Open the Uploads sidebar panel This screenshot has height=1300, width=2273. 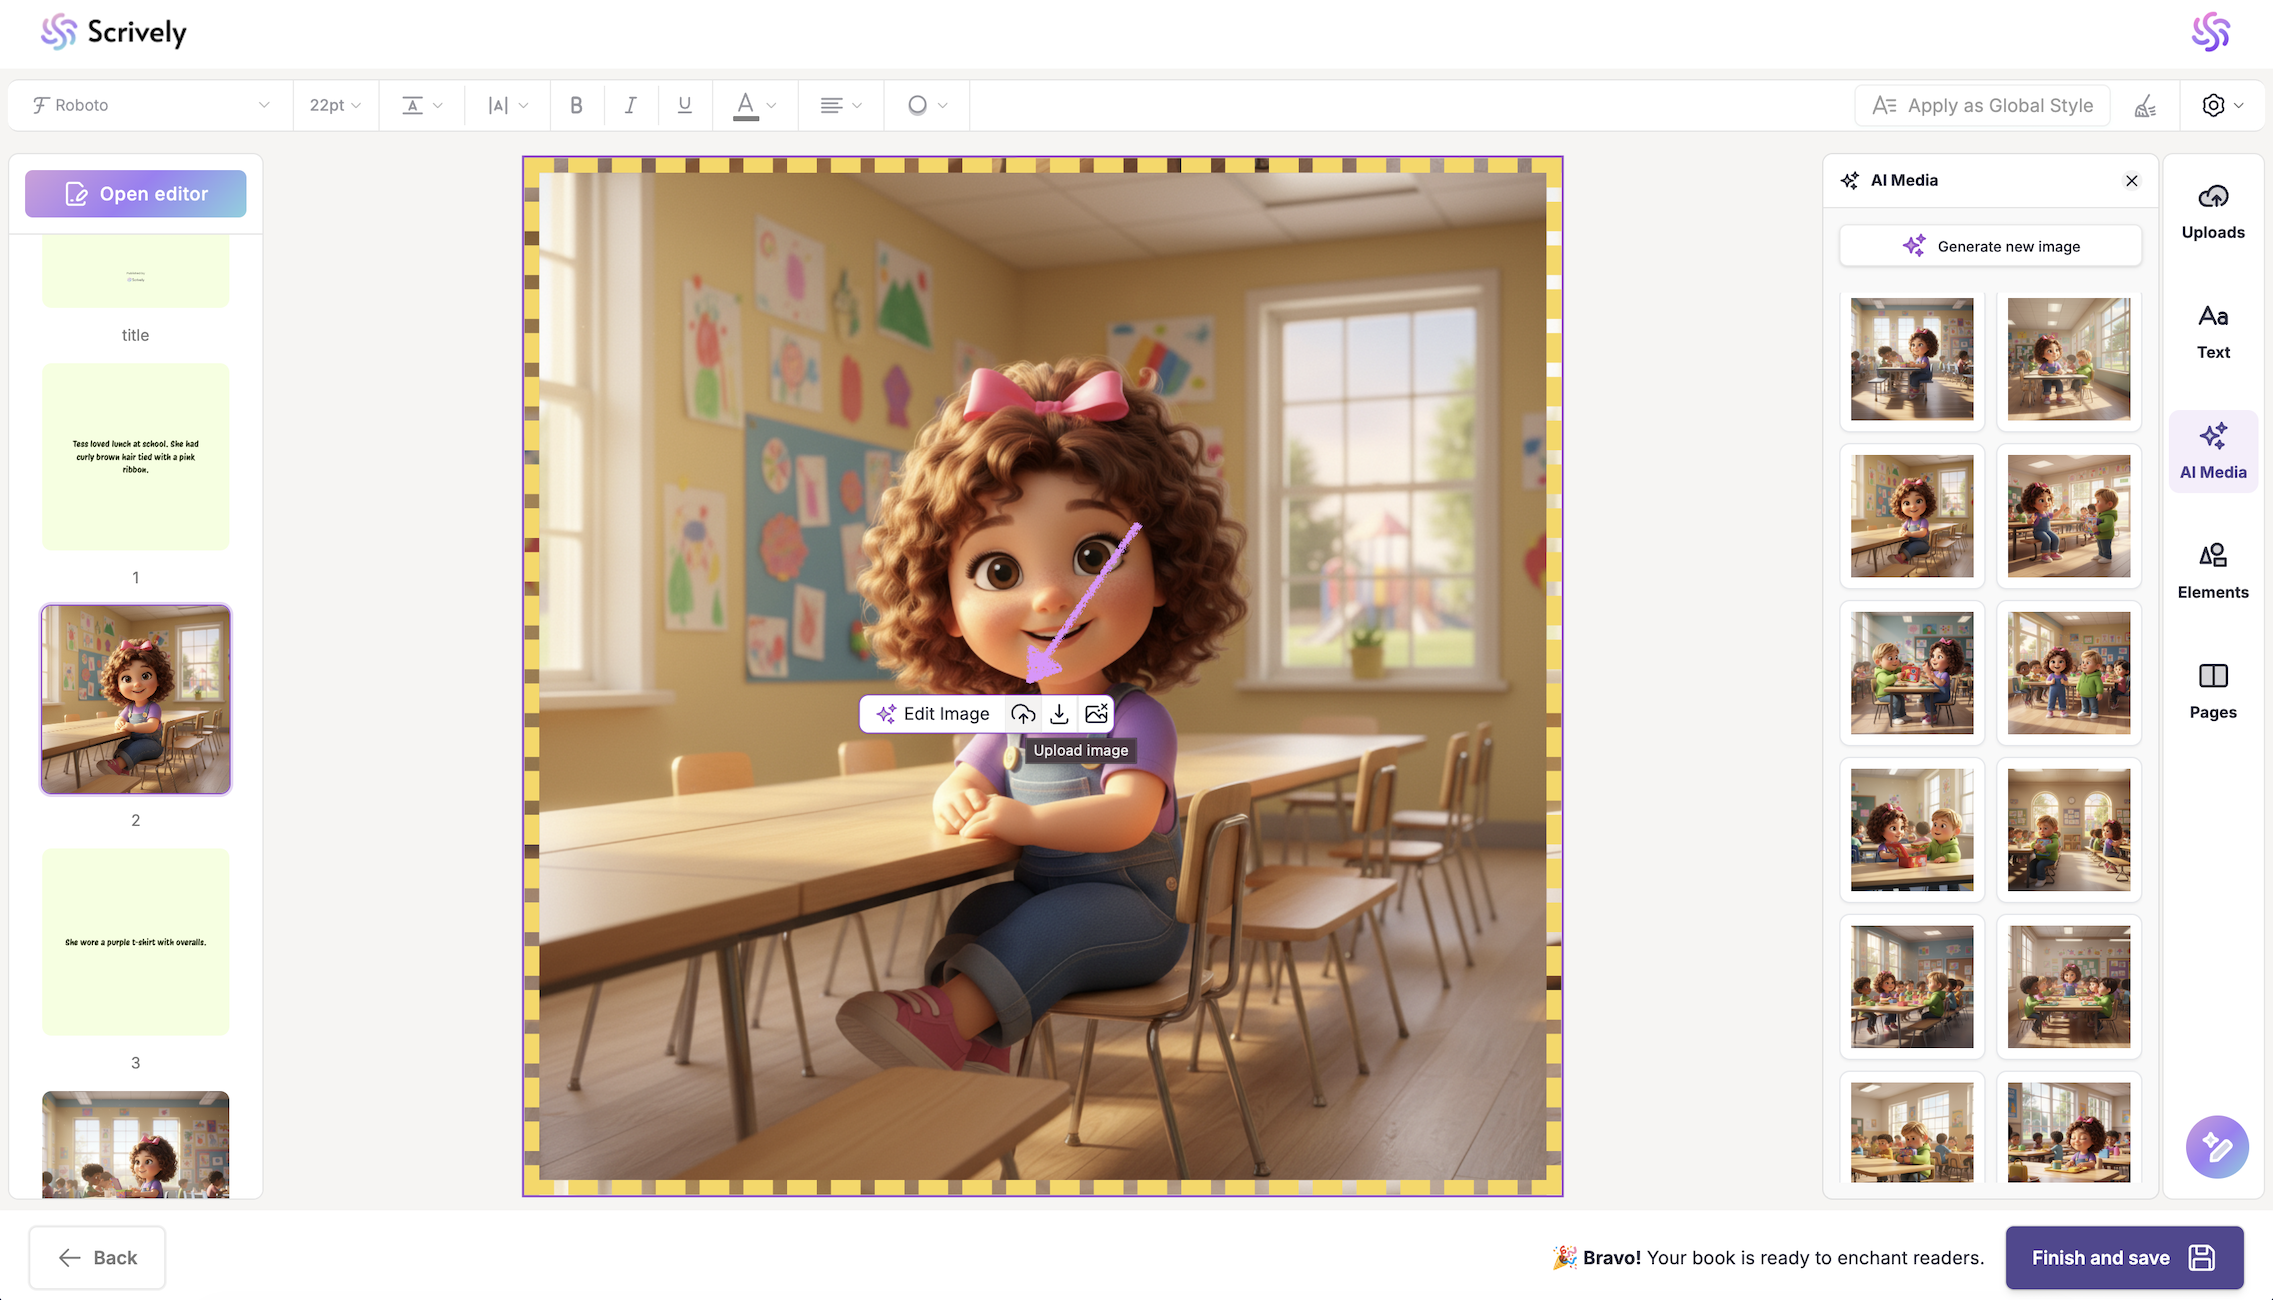[2212, 212]
